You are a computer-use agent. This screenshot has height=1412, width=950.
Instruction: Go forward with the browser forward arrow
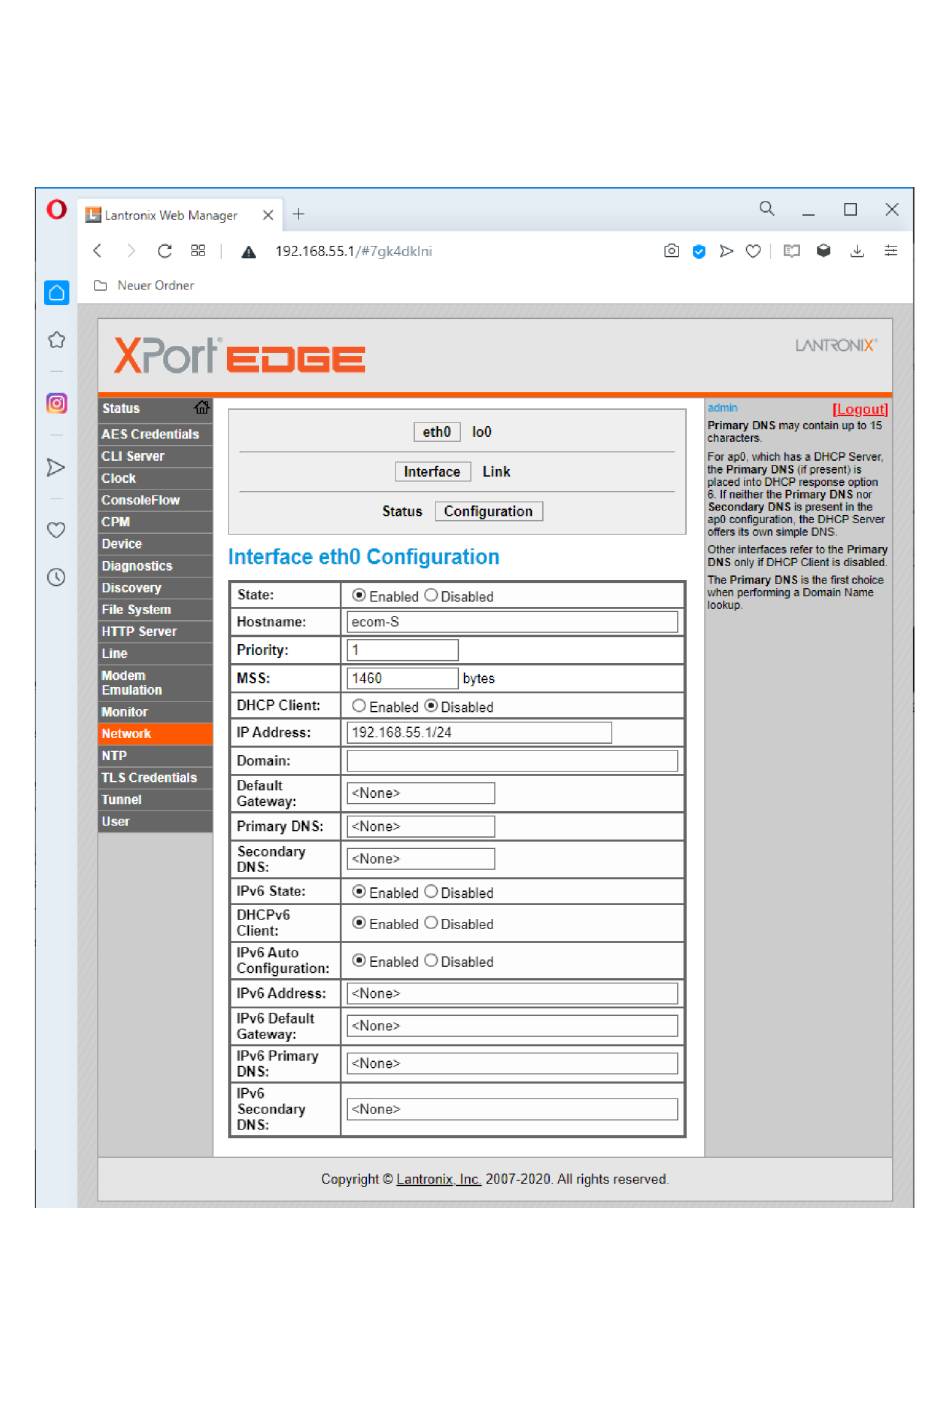click(131, 251)
